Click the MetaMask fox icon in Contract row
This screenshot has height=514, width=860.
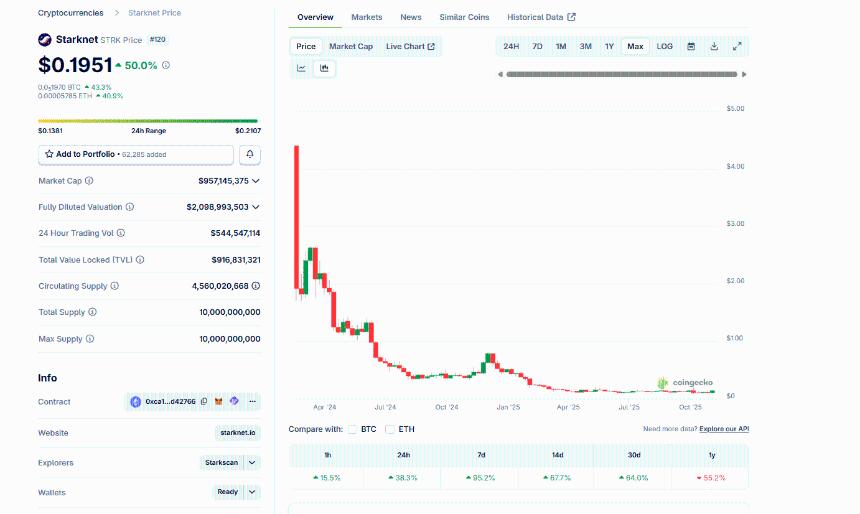click(x=218, y=402)
